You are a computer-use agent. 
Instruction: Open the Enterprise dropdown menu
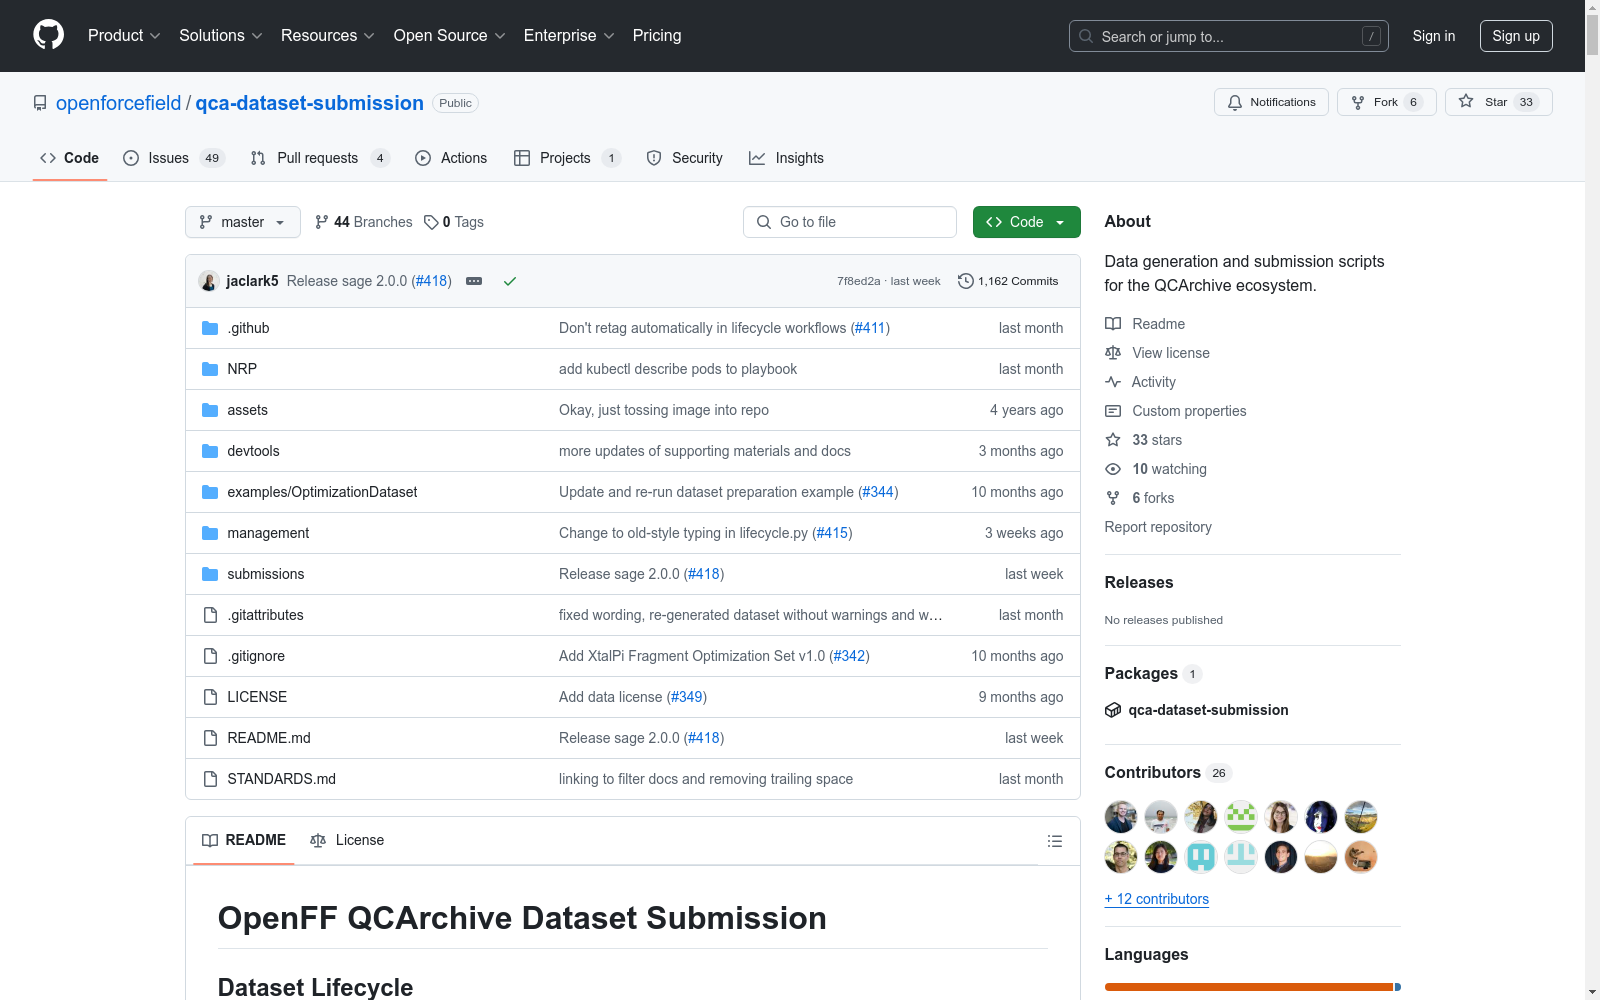coord(569,36)
